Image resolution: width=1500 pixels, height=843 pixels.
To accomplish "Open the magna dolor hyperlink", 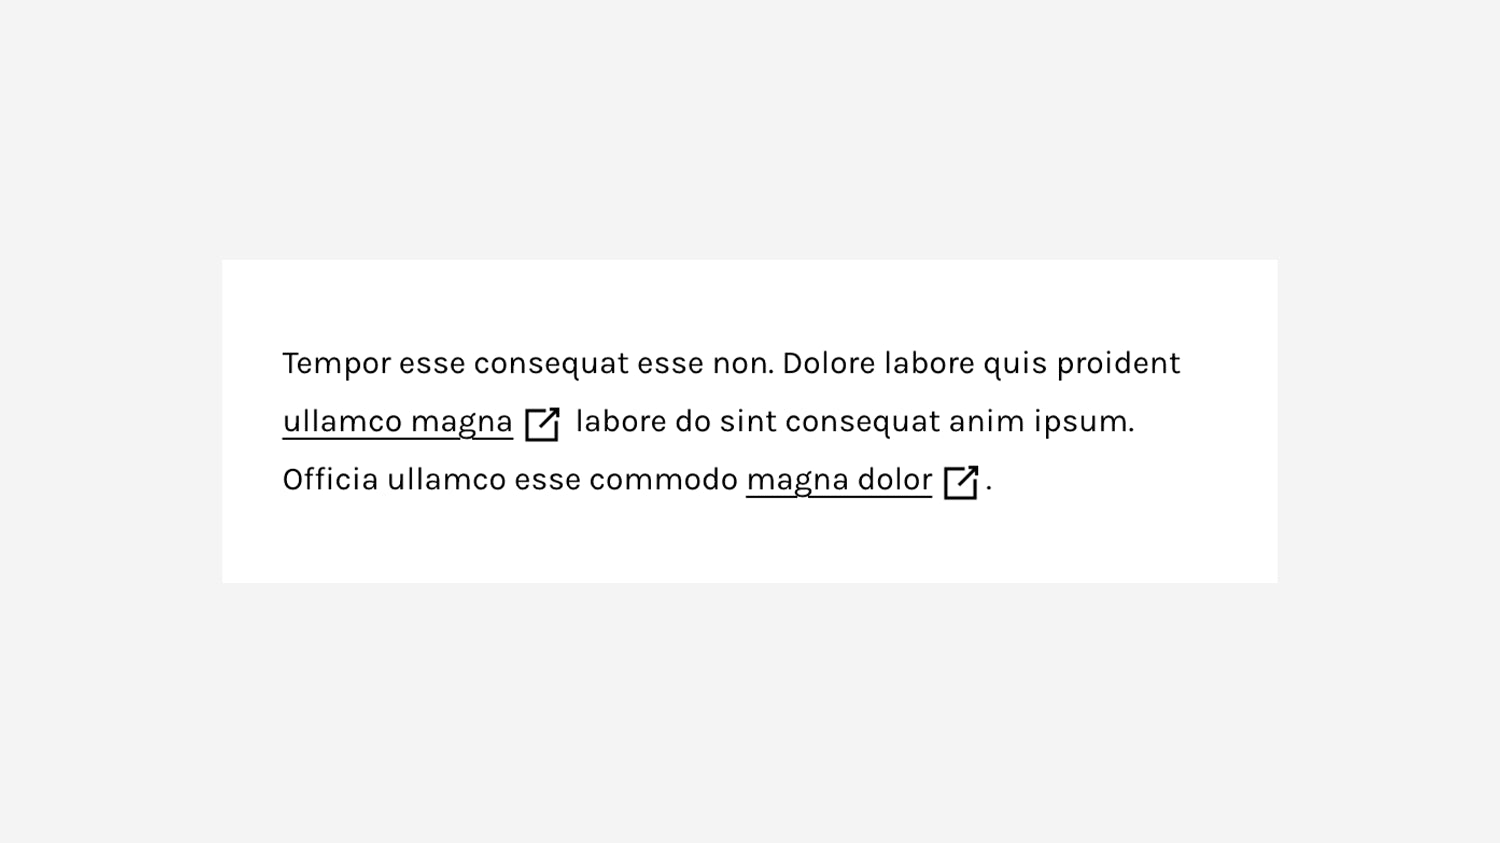I will tap(838, 479).
